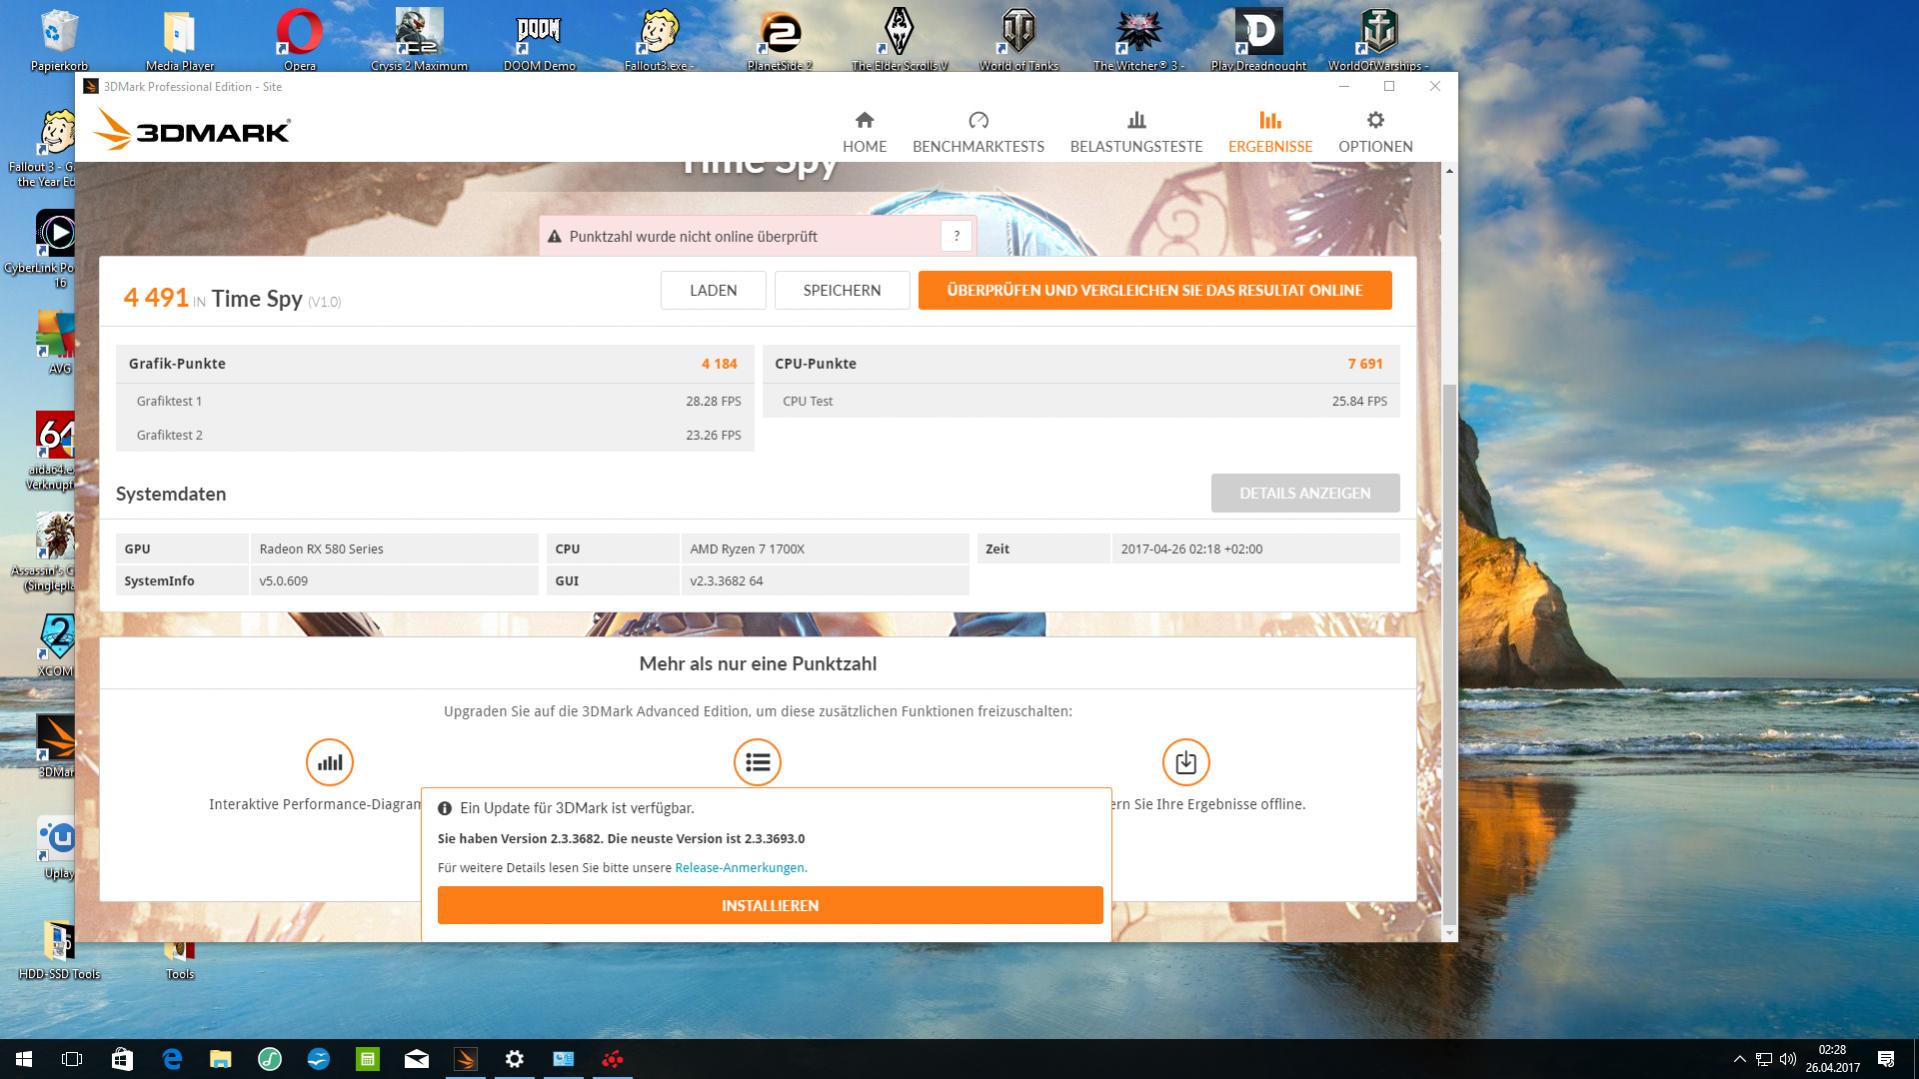Open the Windows Start menu

(x=24, y=1059)
